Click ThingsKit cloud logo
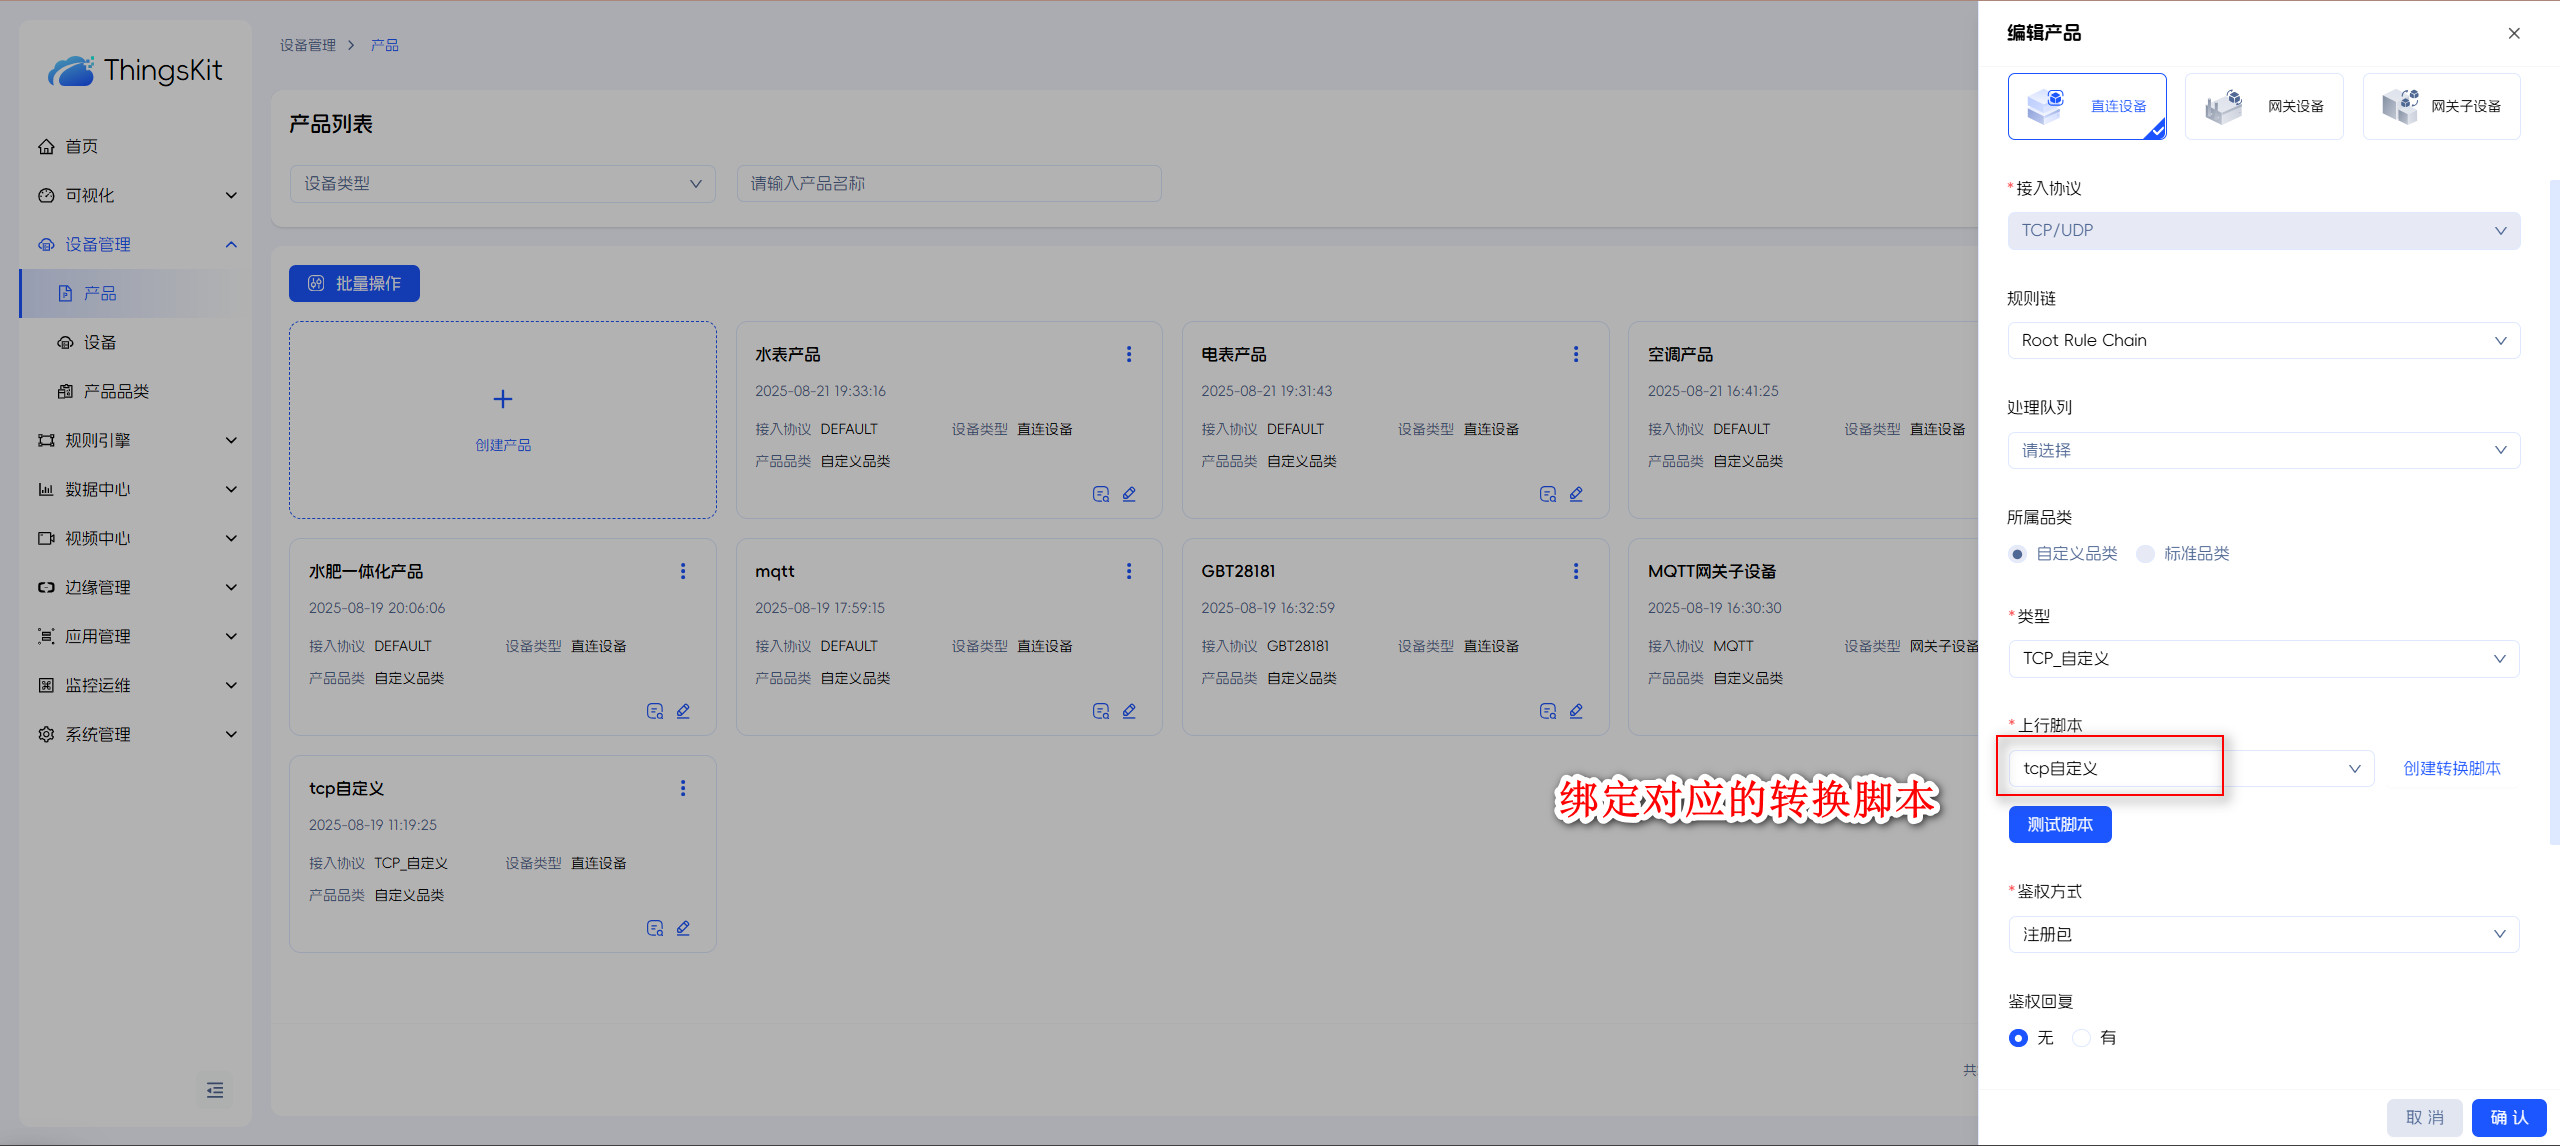Viewport: 2560px width, 1146px height. pos(72,71)
